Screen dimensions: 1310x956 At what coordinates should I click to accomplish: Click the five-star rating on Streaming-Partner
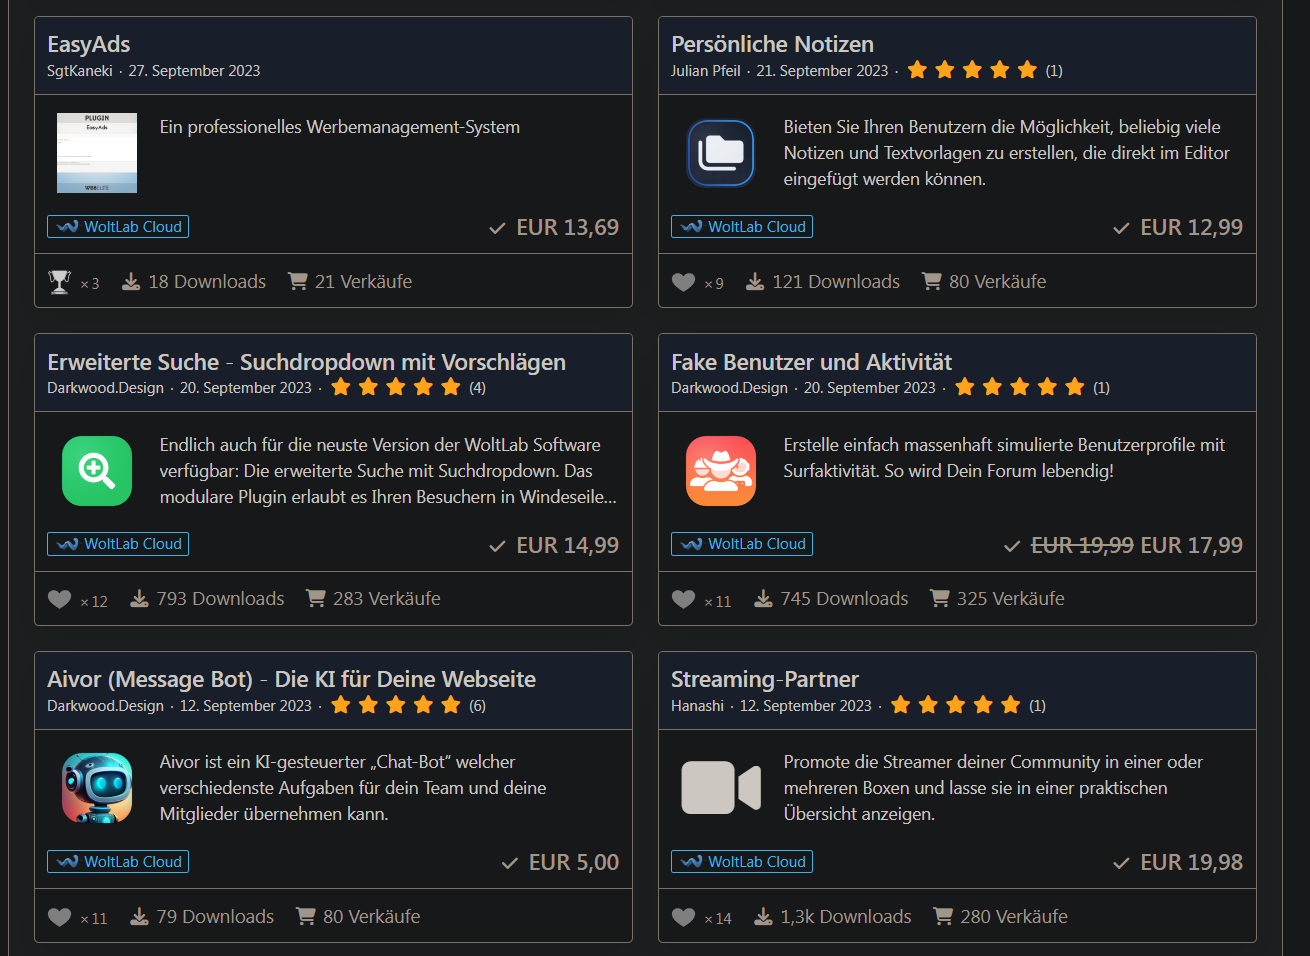(955, 705)
